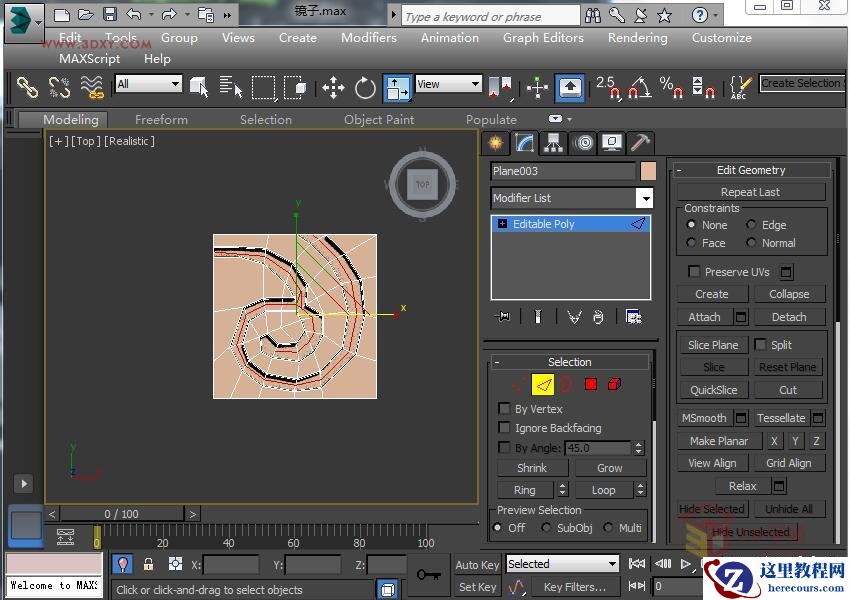Open Select by Name dialog icon

tap(229, 87)
